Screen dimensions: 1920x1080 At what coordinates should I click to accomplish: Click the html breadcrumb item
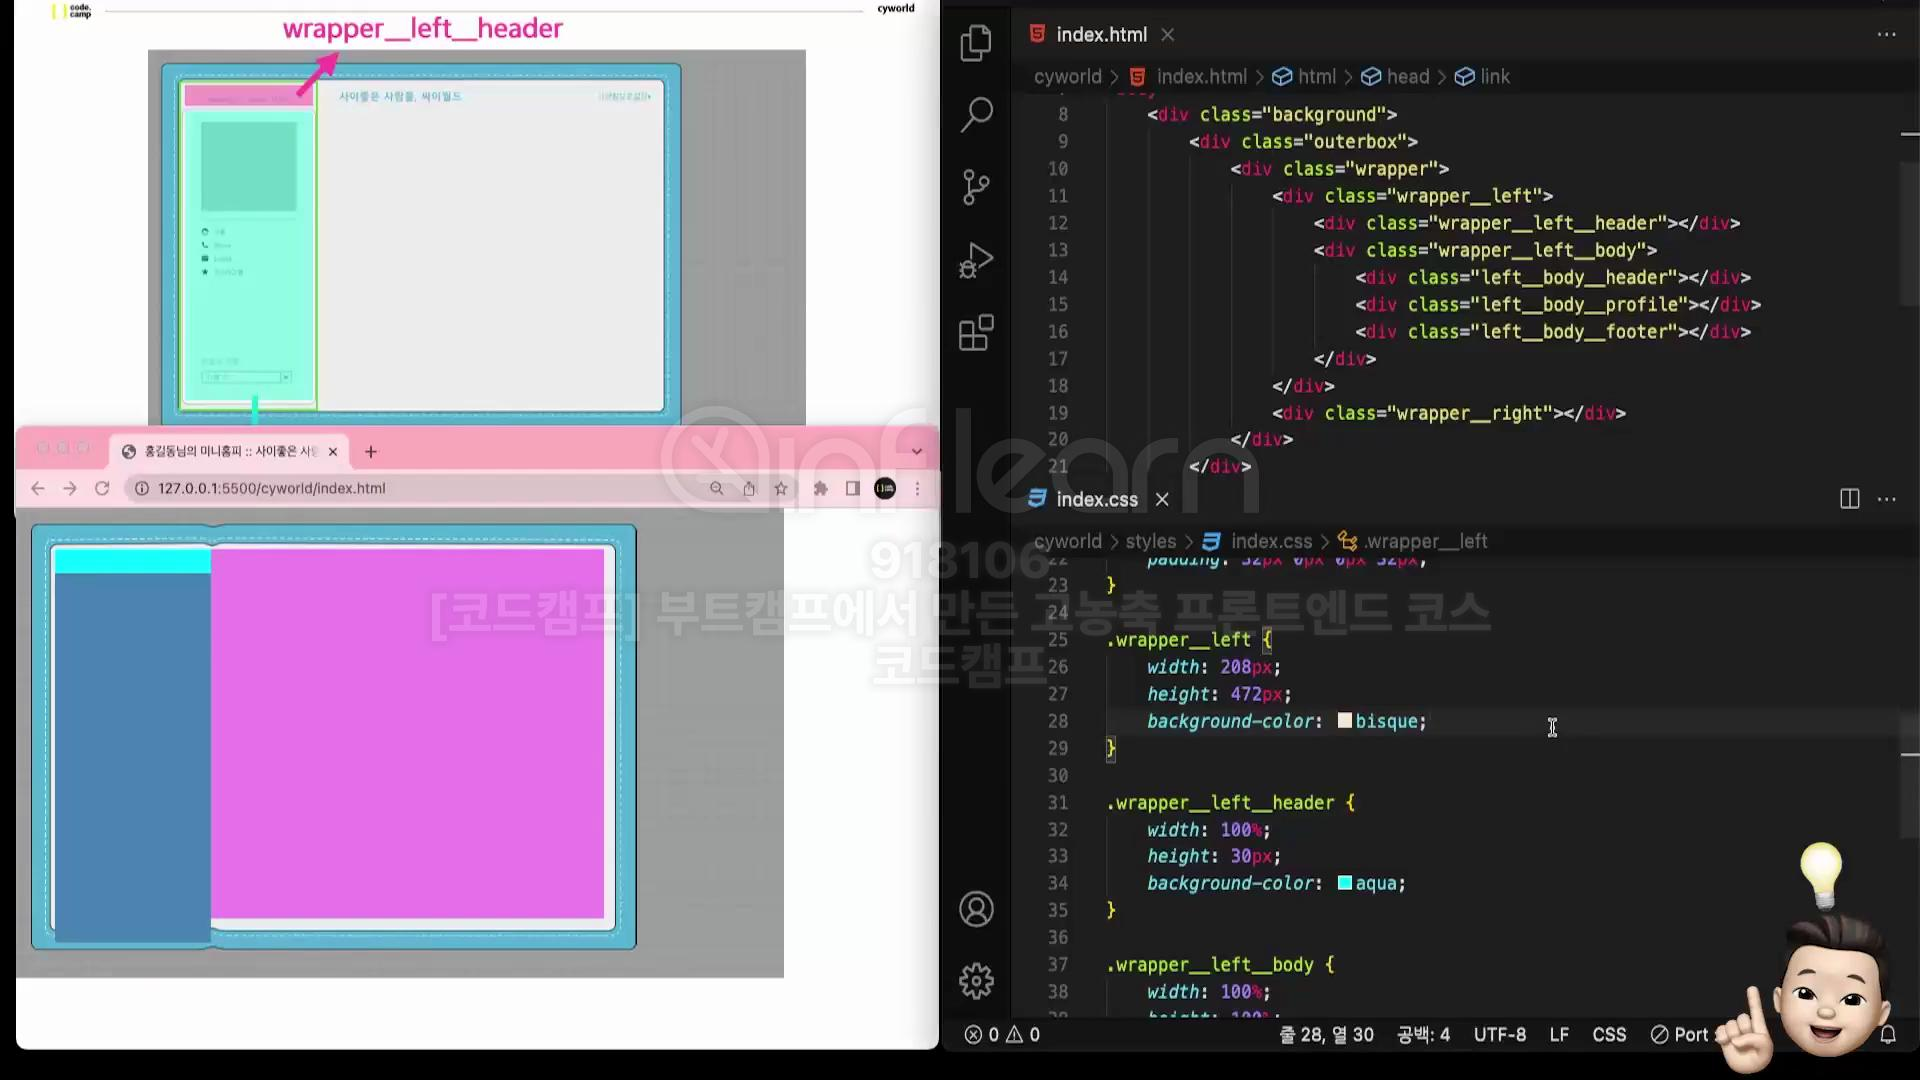[1304, 77]
